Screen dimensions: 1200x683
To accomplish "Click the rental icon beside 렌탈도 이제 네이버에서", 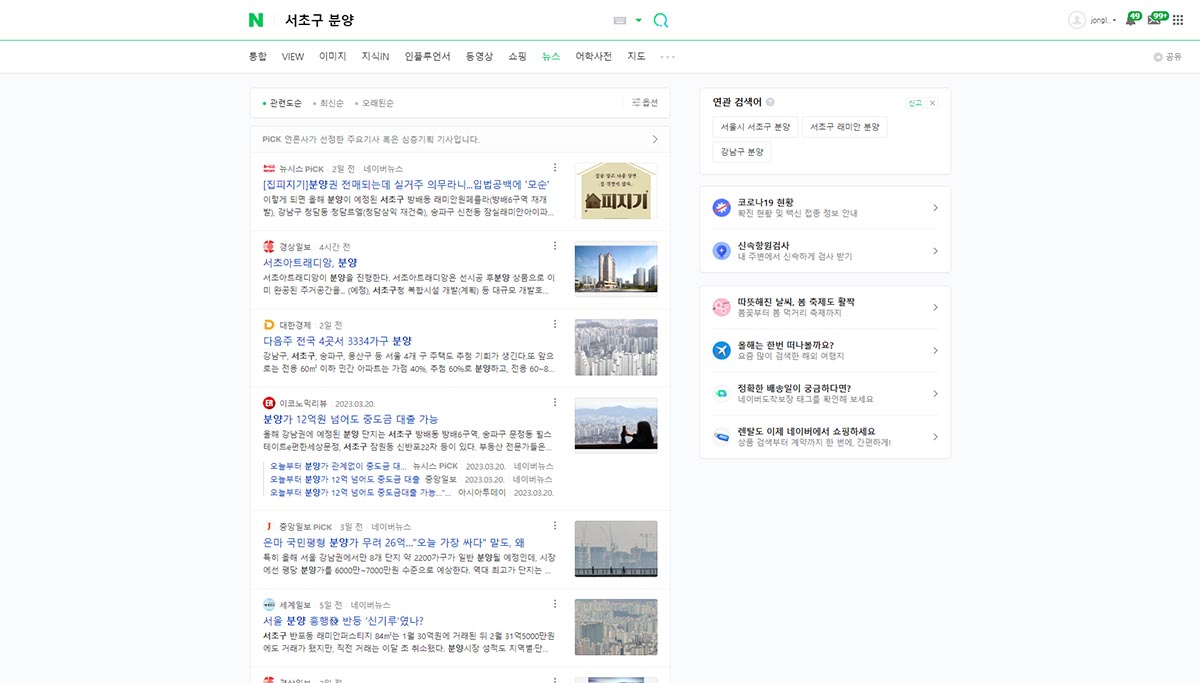I will 722,437.
